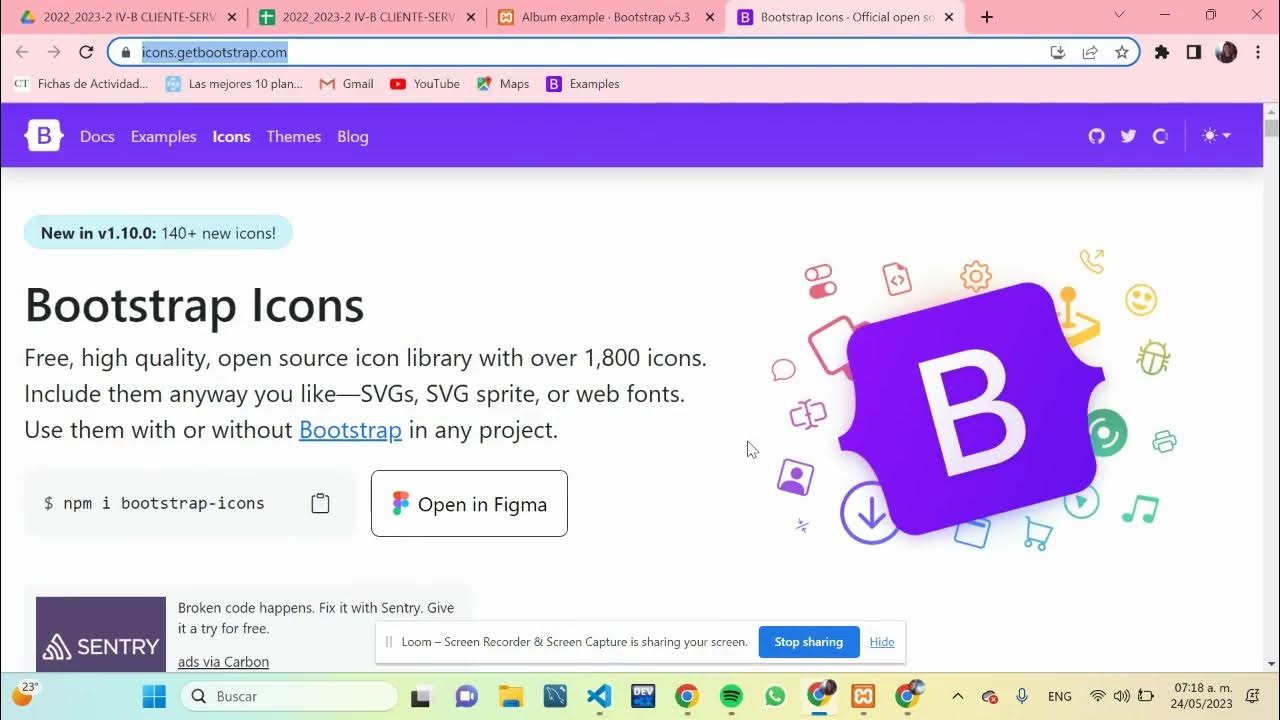Hide the Loom sharing notification
The width and height of the screenshot is (1280, 720).
(x=882, y=642)
